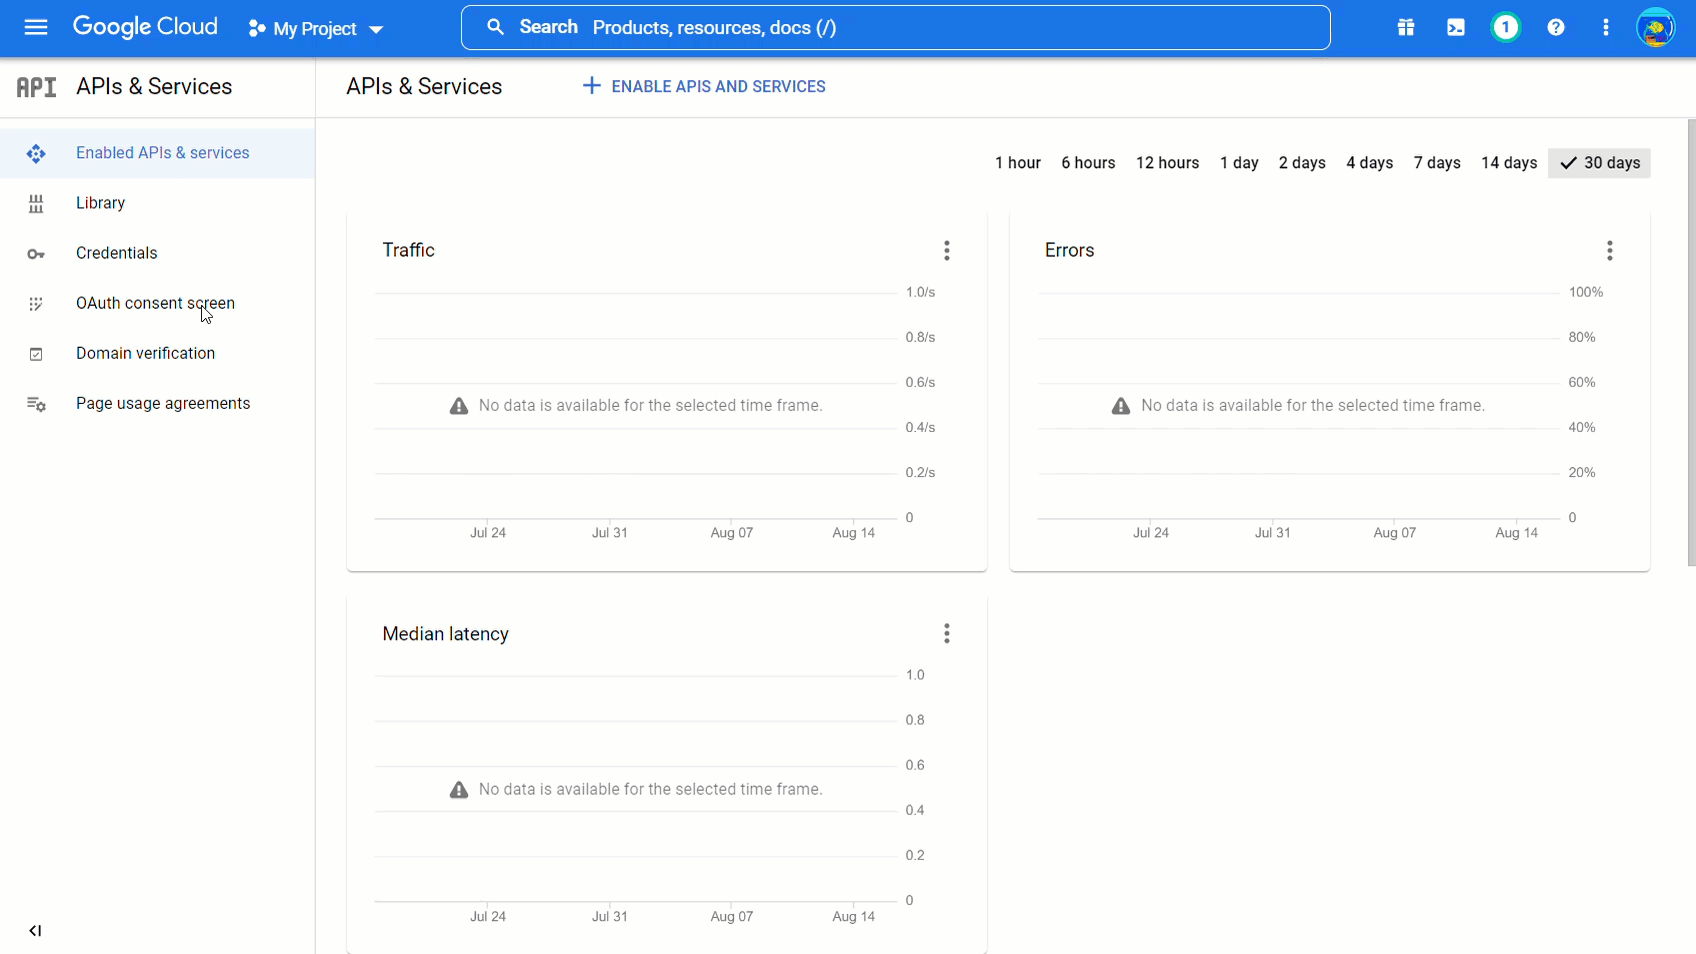Expand the My Project selector dropdown

[x=316, y=29]
